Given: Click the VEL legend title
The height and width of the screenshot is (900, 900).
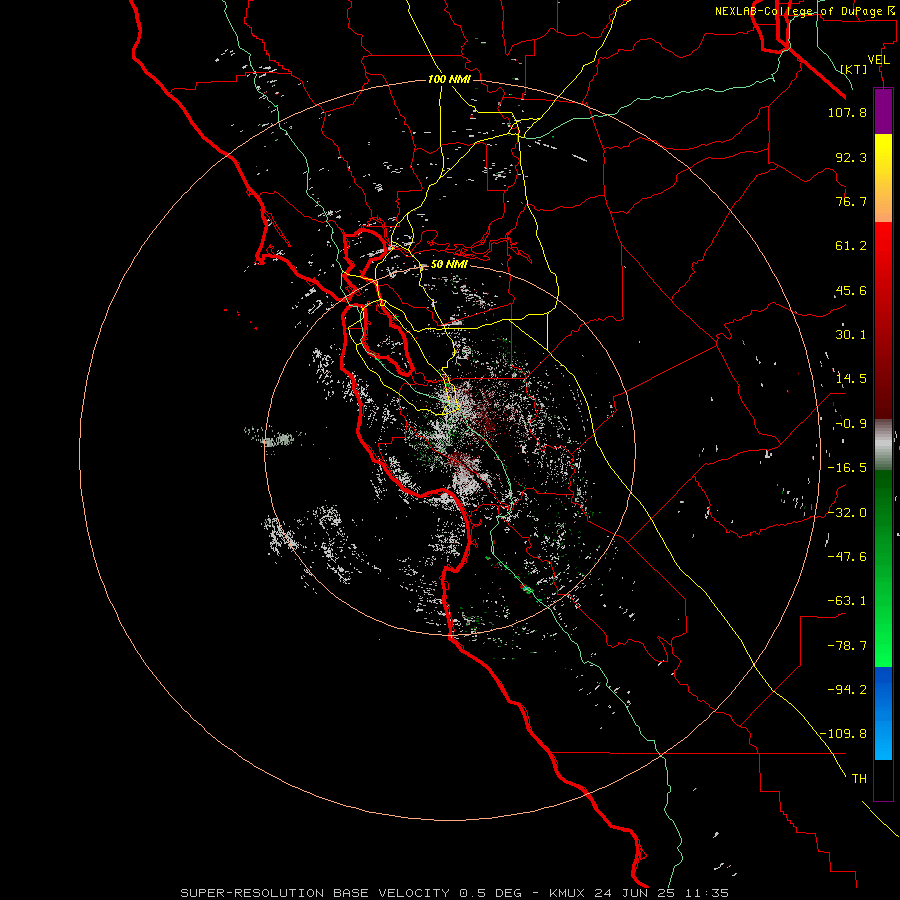Looking at the screenshot, I should (x=878, y=60).
